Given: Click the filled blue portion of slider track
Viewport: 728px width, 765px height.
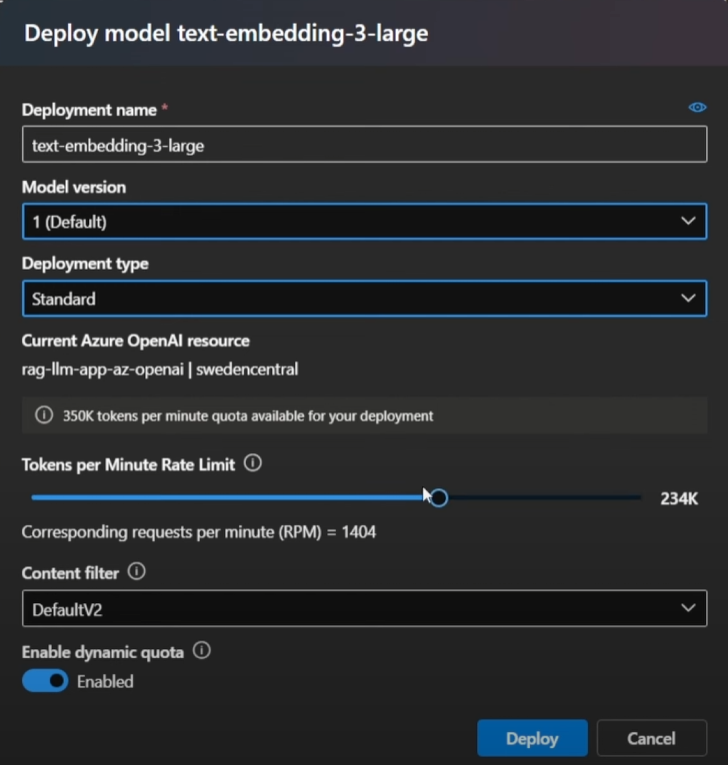Looking at the screenshot, I should pyautogui.click(x=229, y=498).
